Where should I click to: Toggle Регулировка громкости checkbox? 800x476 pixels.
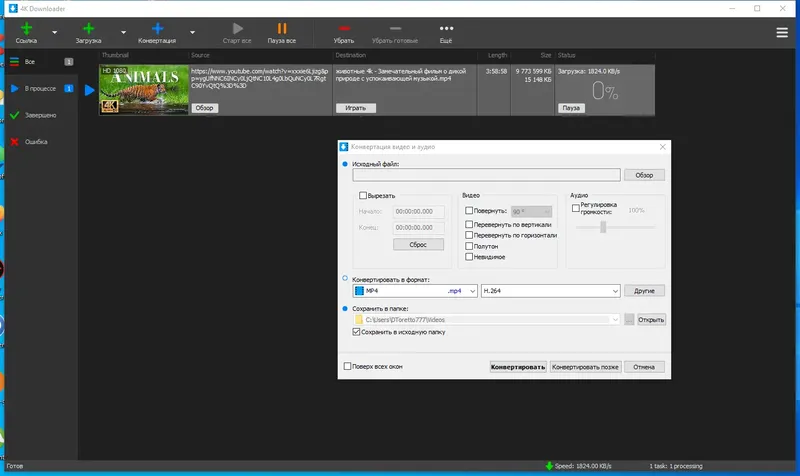click(x=576, y=208)
